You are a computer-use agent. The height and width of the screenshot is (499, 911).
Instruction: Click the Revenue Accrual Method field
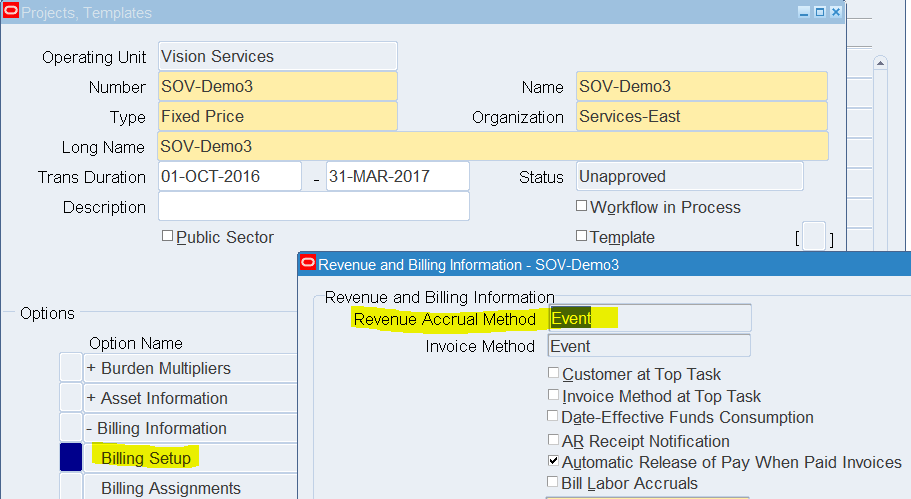(650, 318)
